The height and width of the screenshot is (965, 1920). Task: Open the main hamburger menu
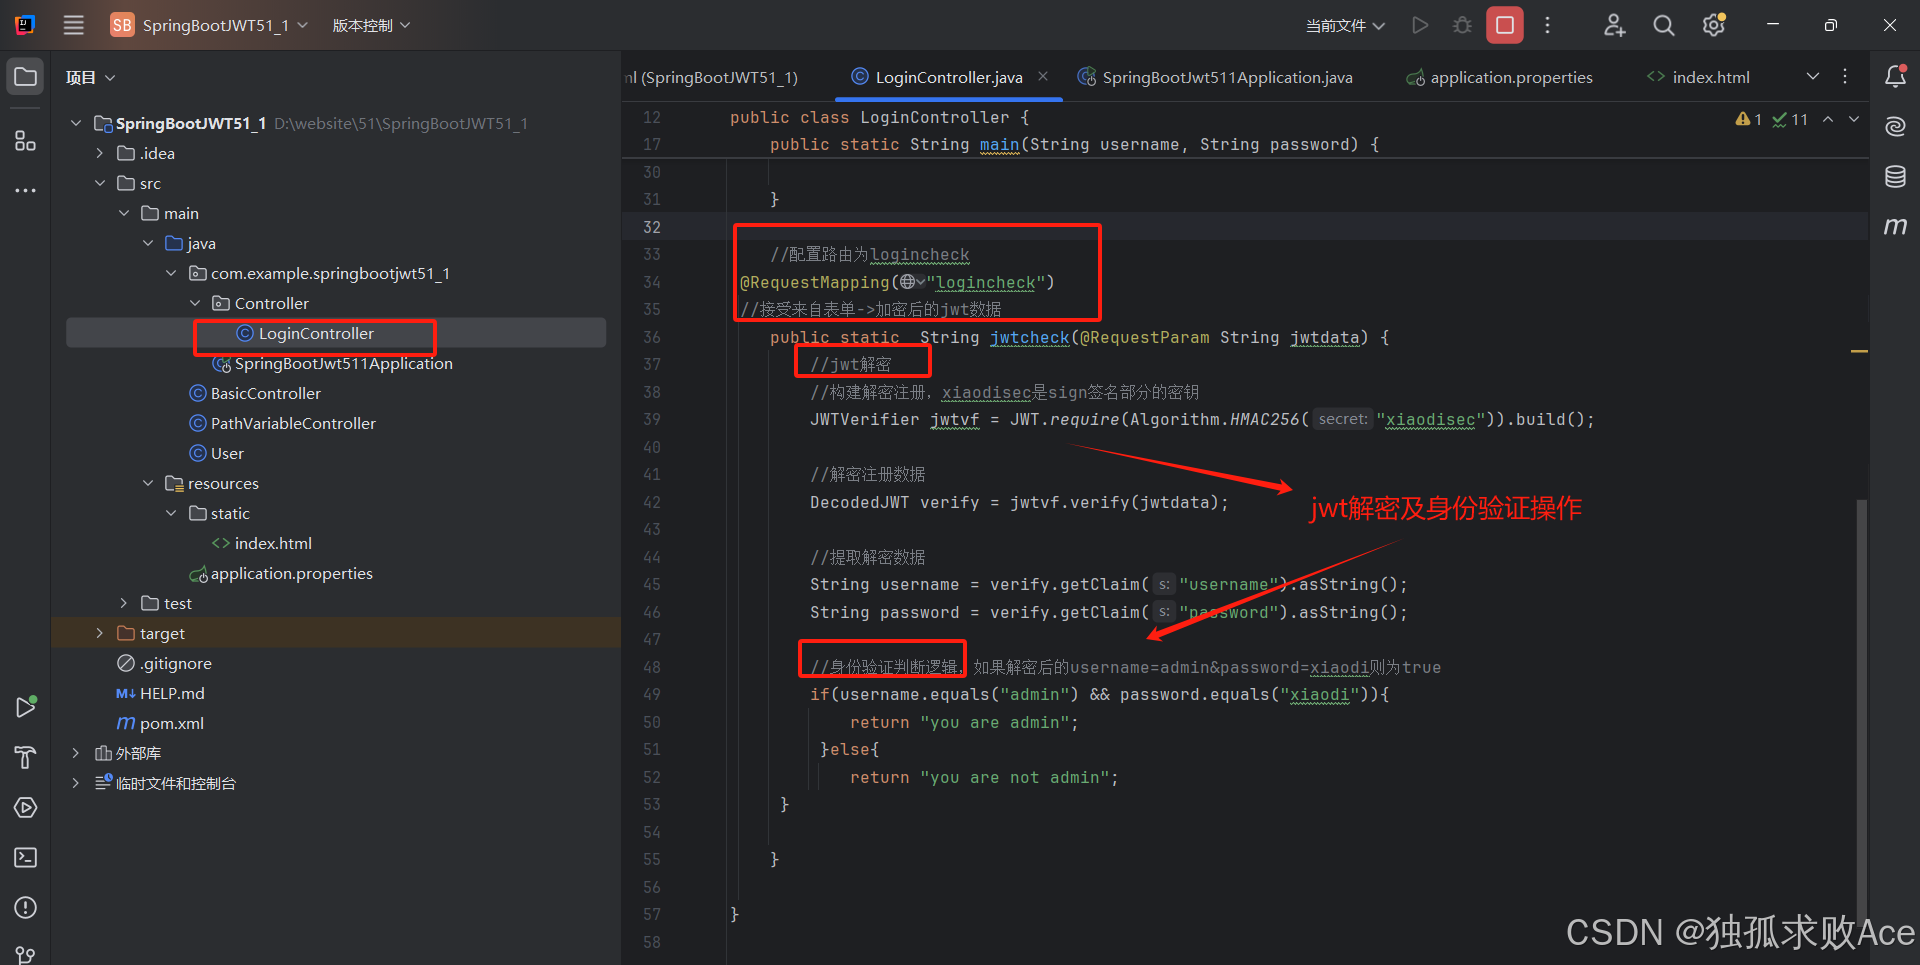(x=73, y=25)
